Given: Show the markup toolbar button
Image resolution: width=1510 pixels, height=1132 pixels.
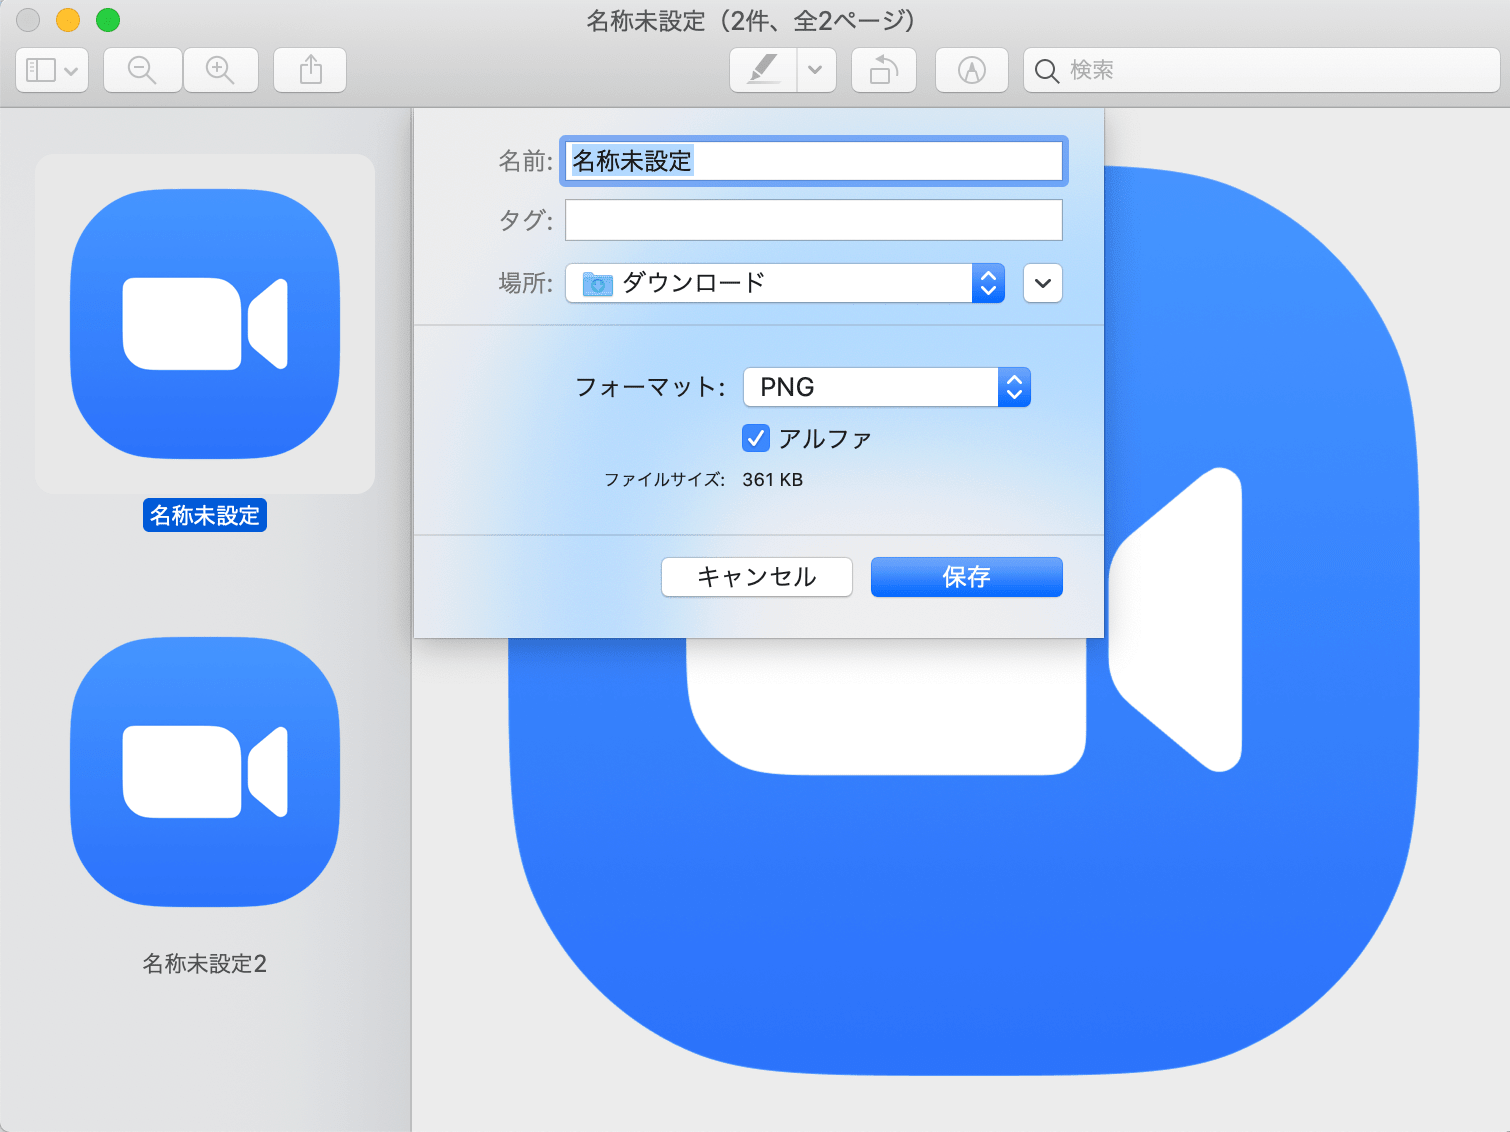Looking at the screenshot, I should [972, 70].
